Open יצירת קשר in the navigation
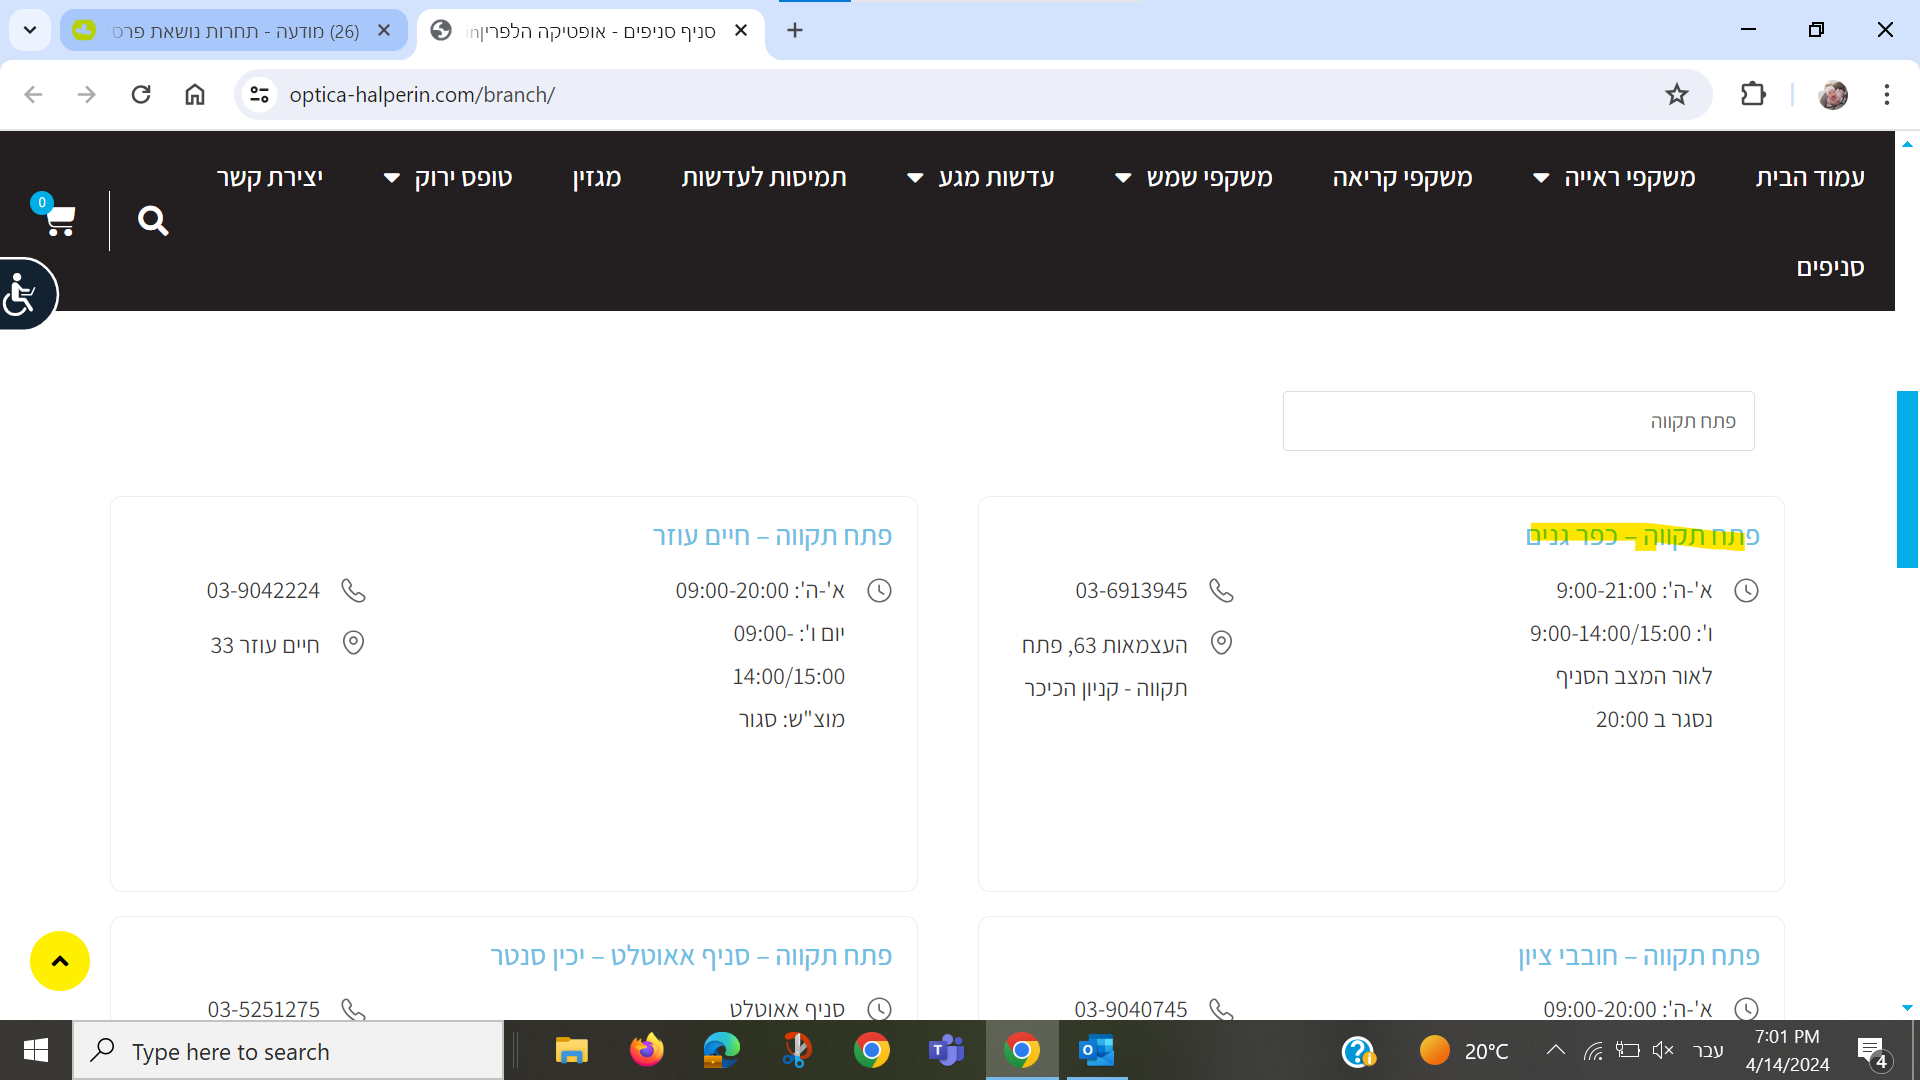Screen dimensions: 1920x1080 pyautogui.click(x=270, y=178)
